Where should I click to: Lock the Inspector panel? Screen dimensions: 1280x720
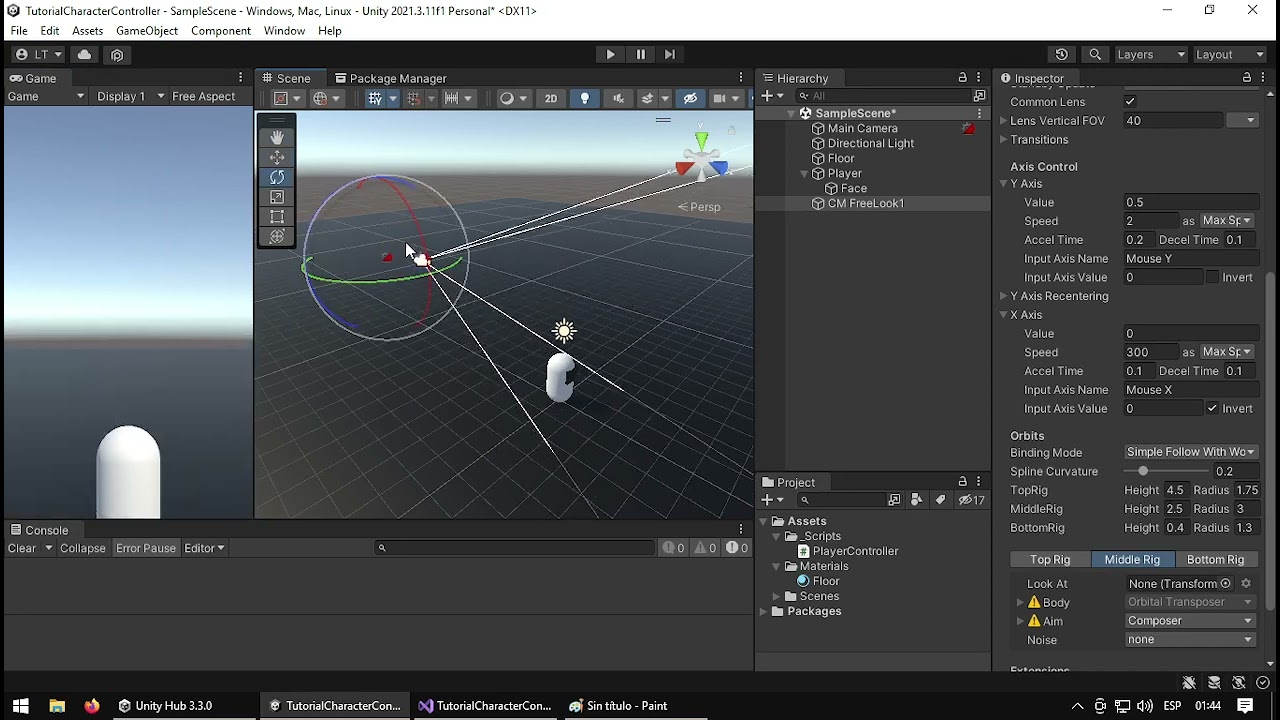point(1247,78)
